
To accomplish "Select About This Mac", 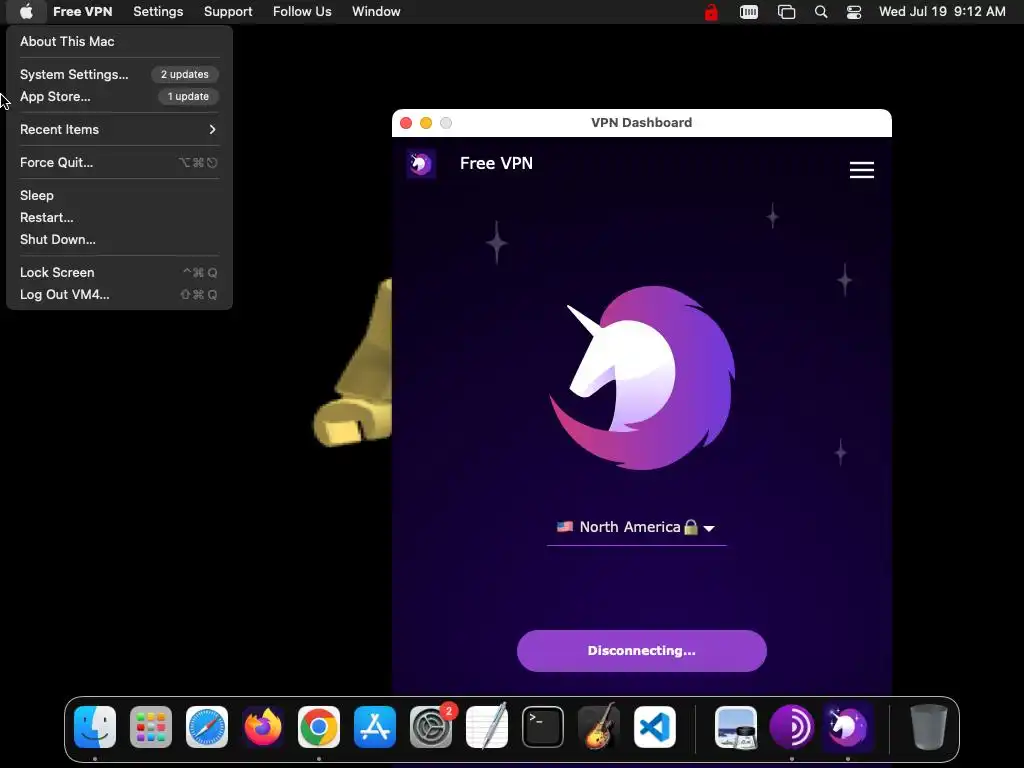I will tap(120, 41).
